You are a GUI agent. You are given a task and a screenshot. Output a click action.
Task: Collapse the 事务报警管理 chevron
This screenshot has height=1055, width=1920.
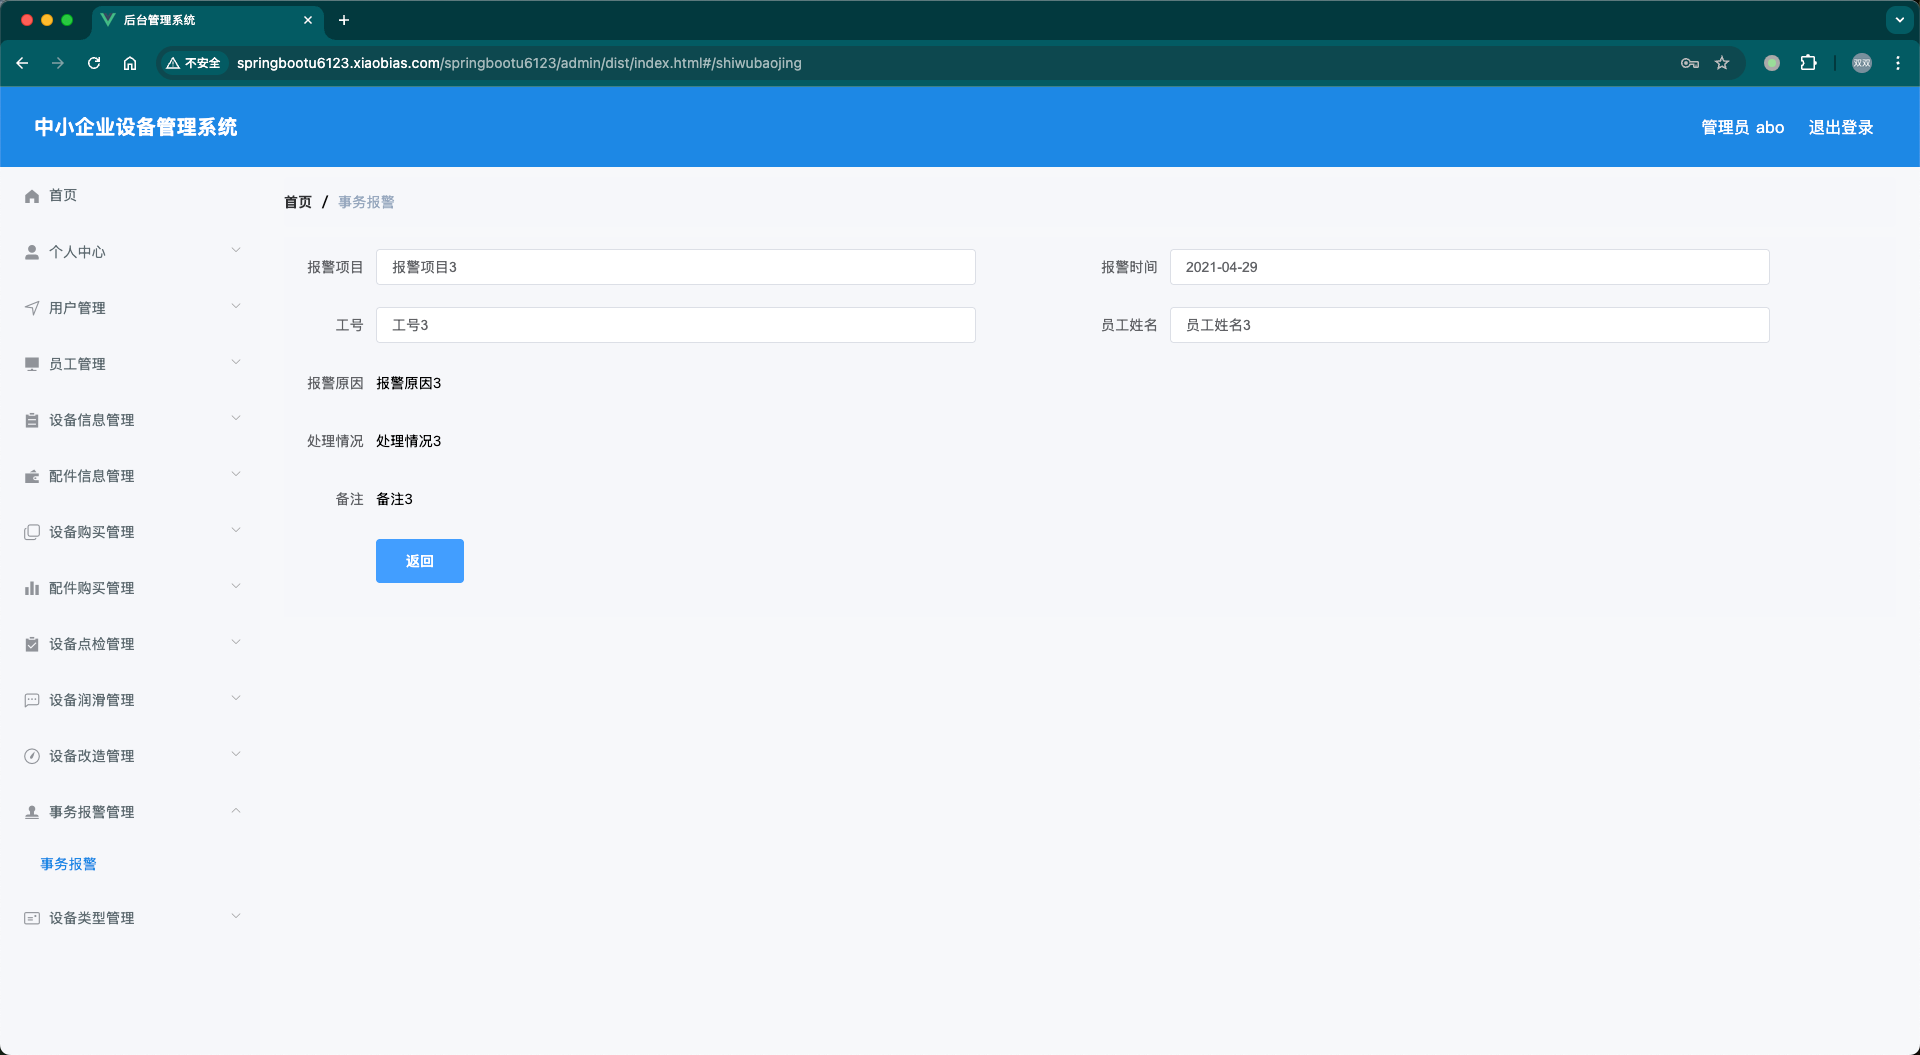click(236, 810)
